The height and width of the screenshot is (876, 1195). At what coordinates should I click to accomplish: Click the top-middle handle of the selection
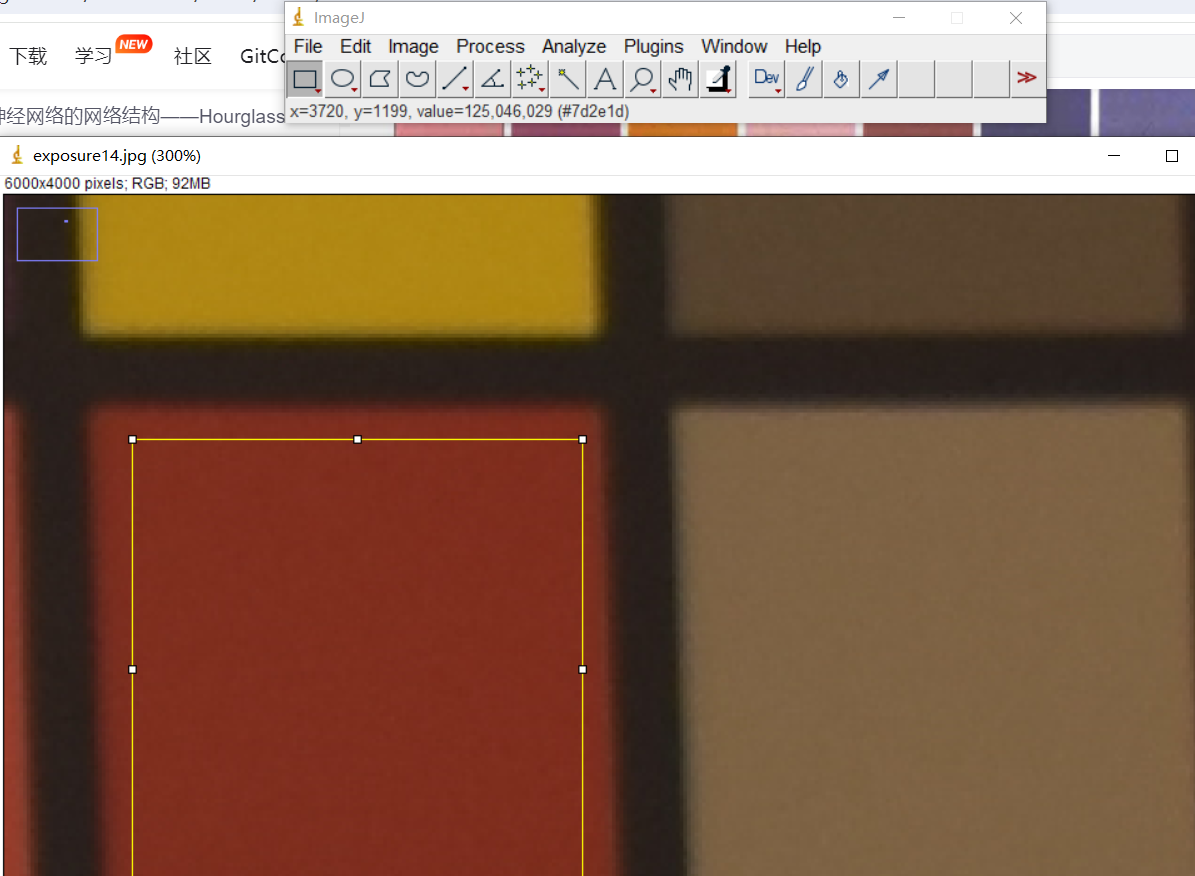point(358,439)
